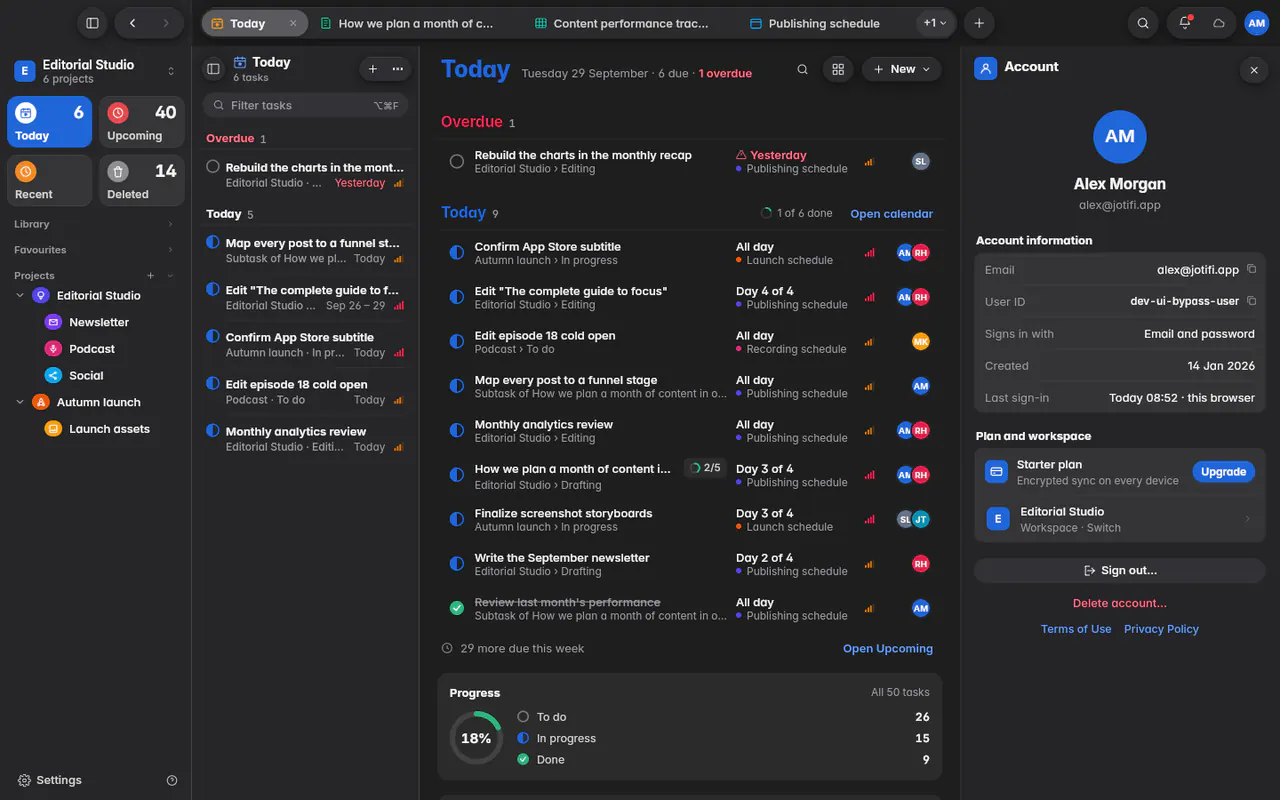Open help icon at sidebar bottom
The width and height of the screenshot is (1280, 800).
pos(172,780)
